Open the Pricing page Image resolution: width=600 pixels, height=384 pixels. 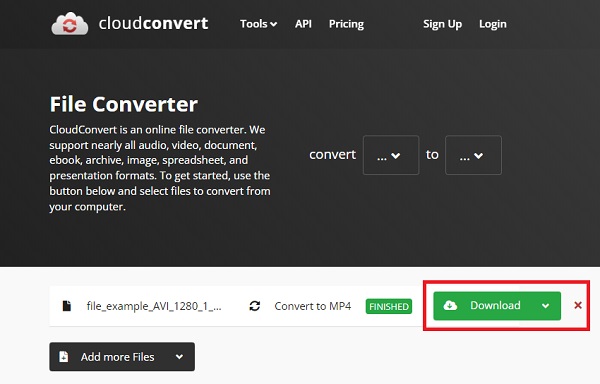pyautogui.click(x=346, y=24)
